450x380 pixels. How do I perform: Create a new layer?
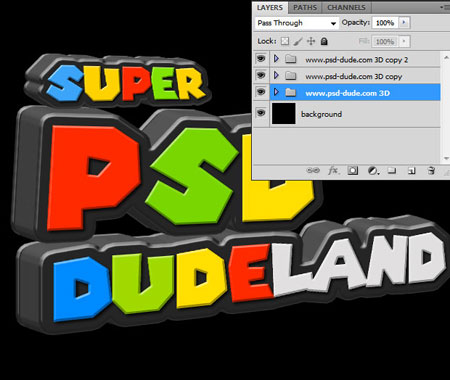(x=412, y=171)
